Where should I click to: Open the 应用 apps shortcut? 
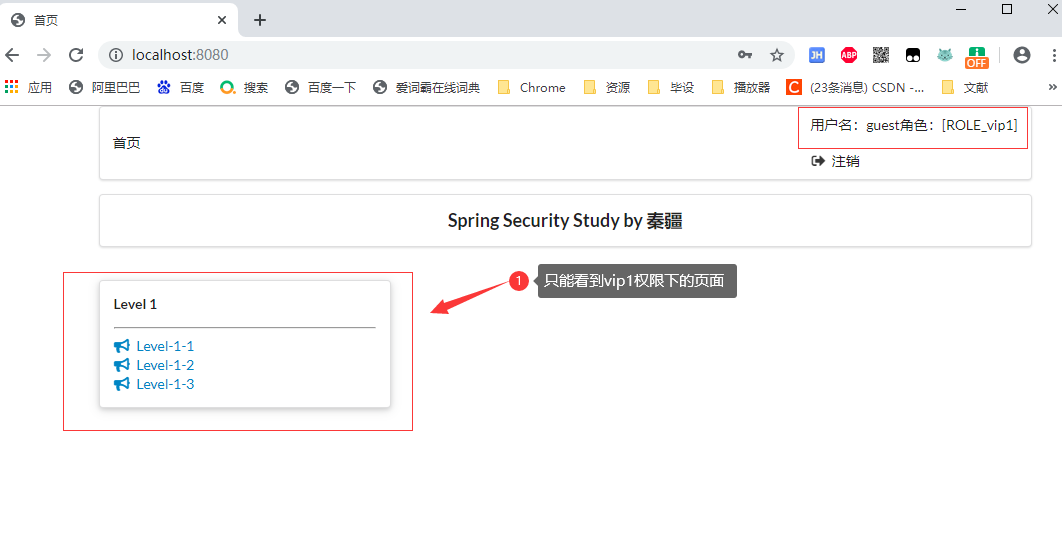28,87
